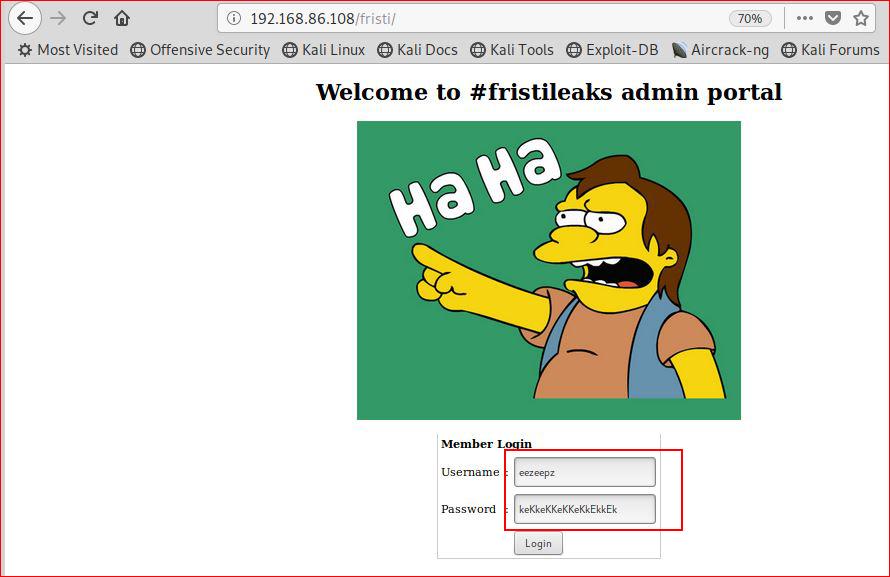Click the Username input field
This screenshot has height=577, width=890.
click(x=585, y=472)
